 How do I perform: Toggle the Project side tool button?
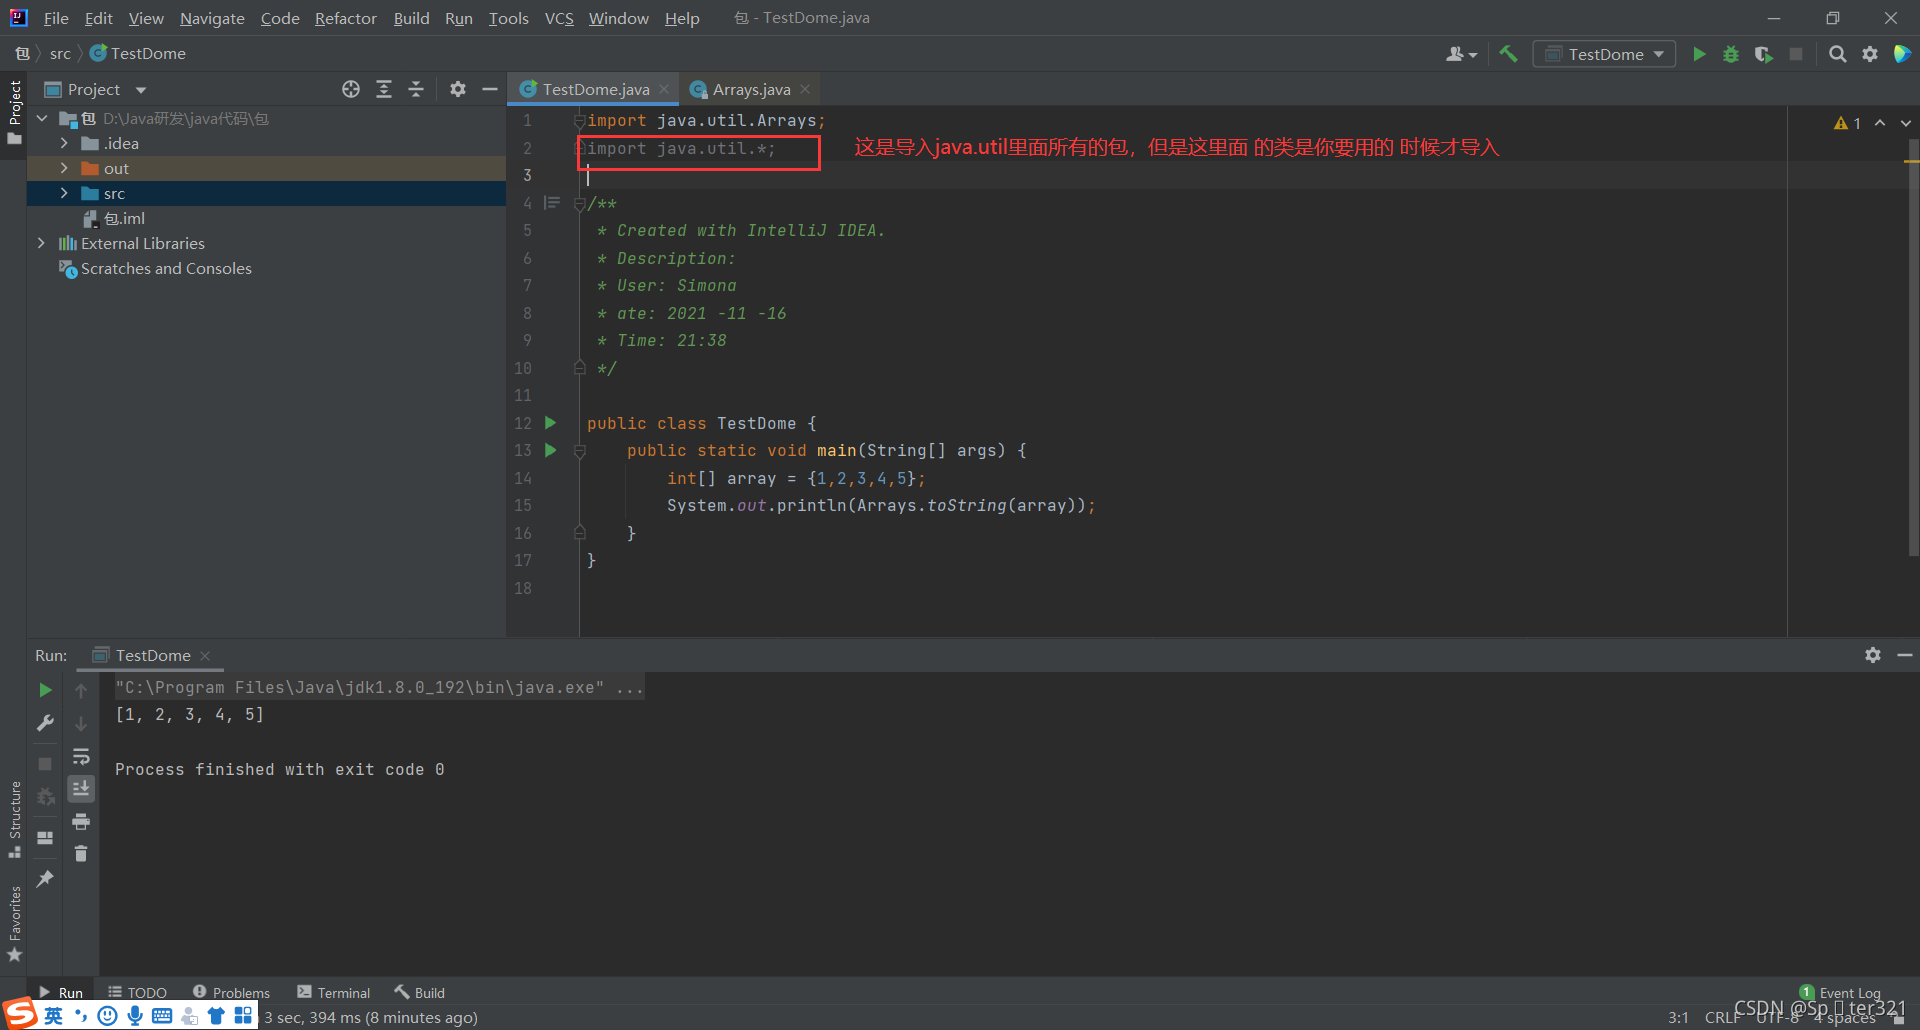(14, 111)
